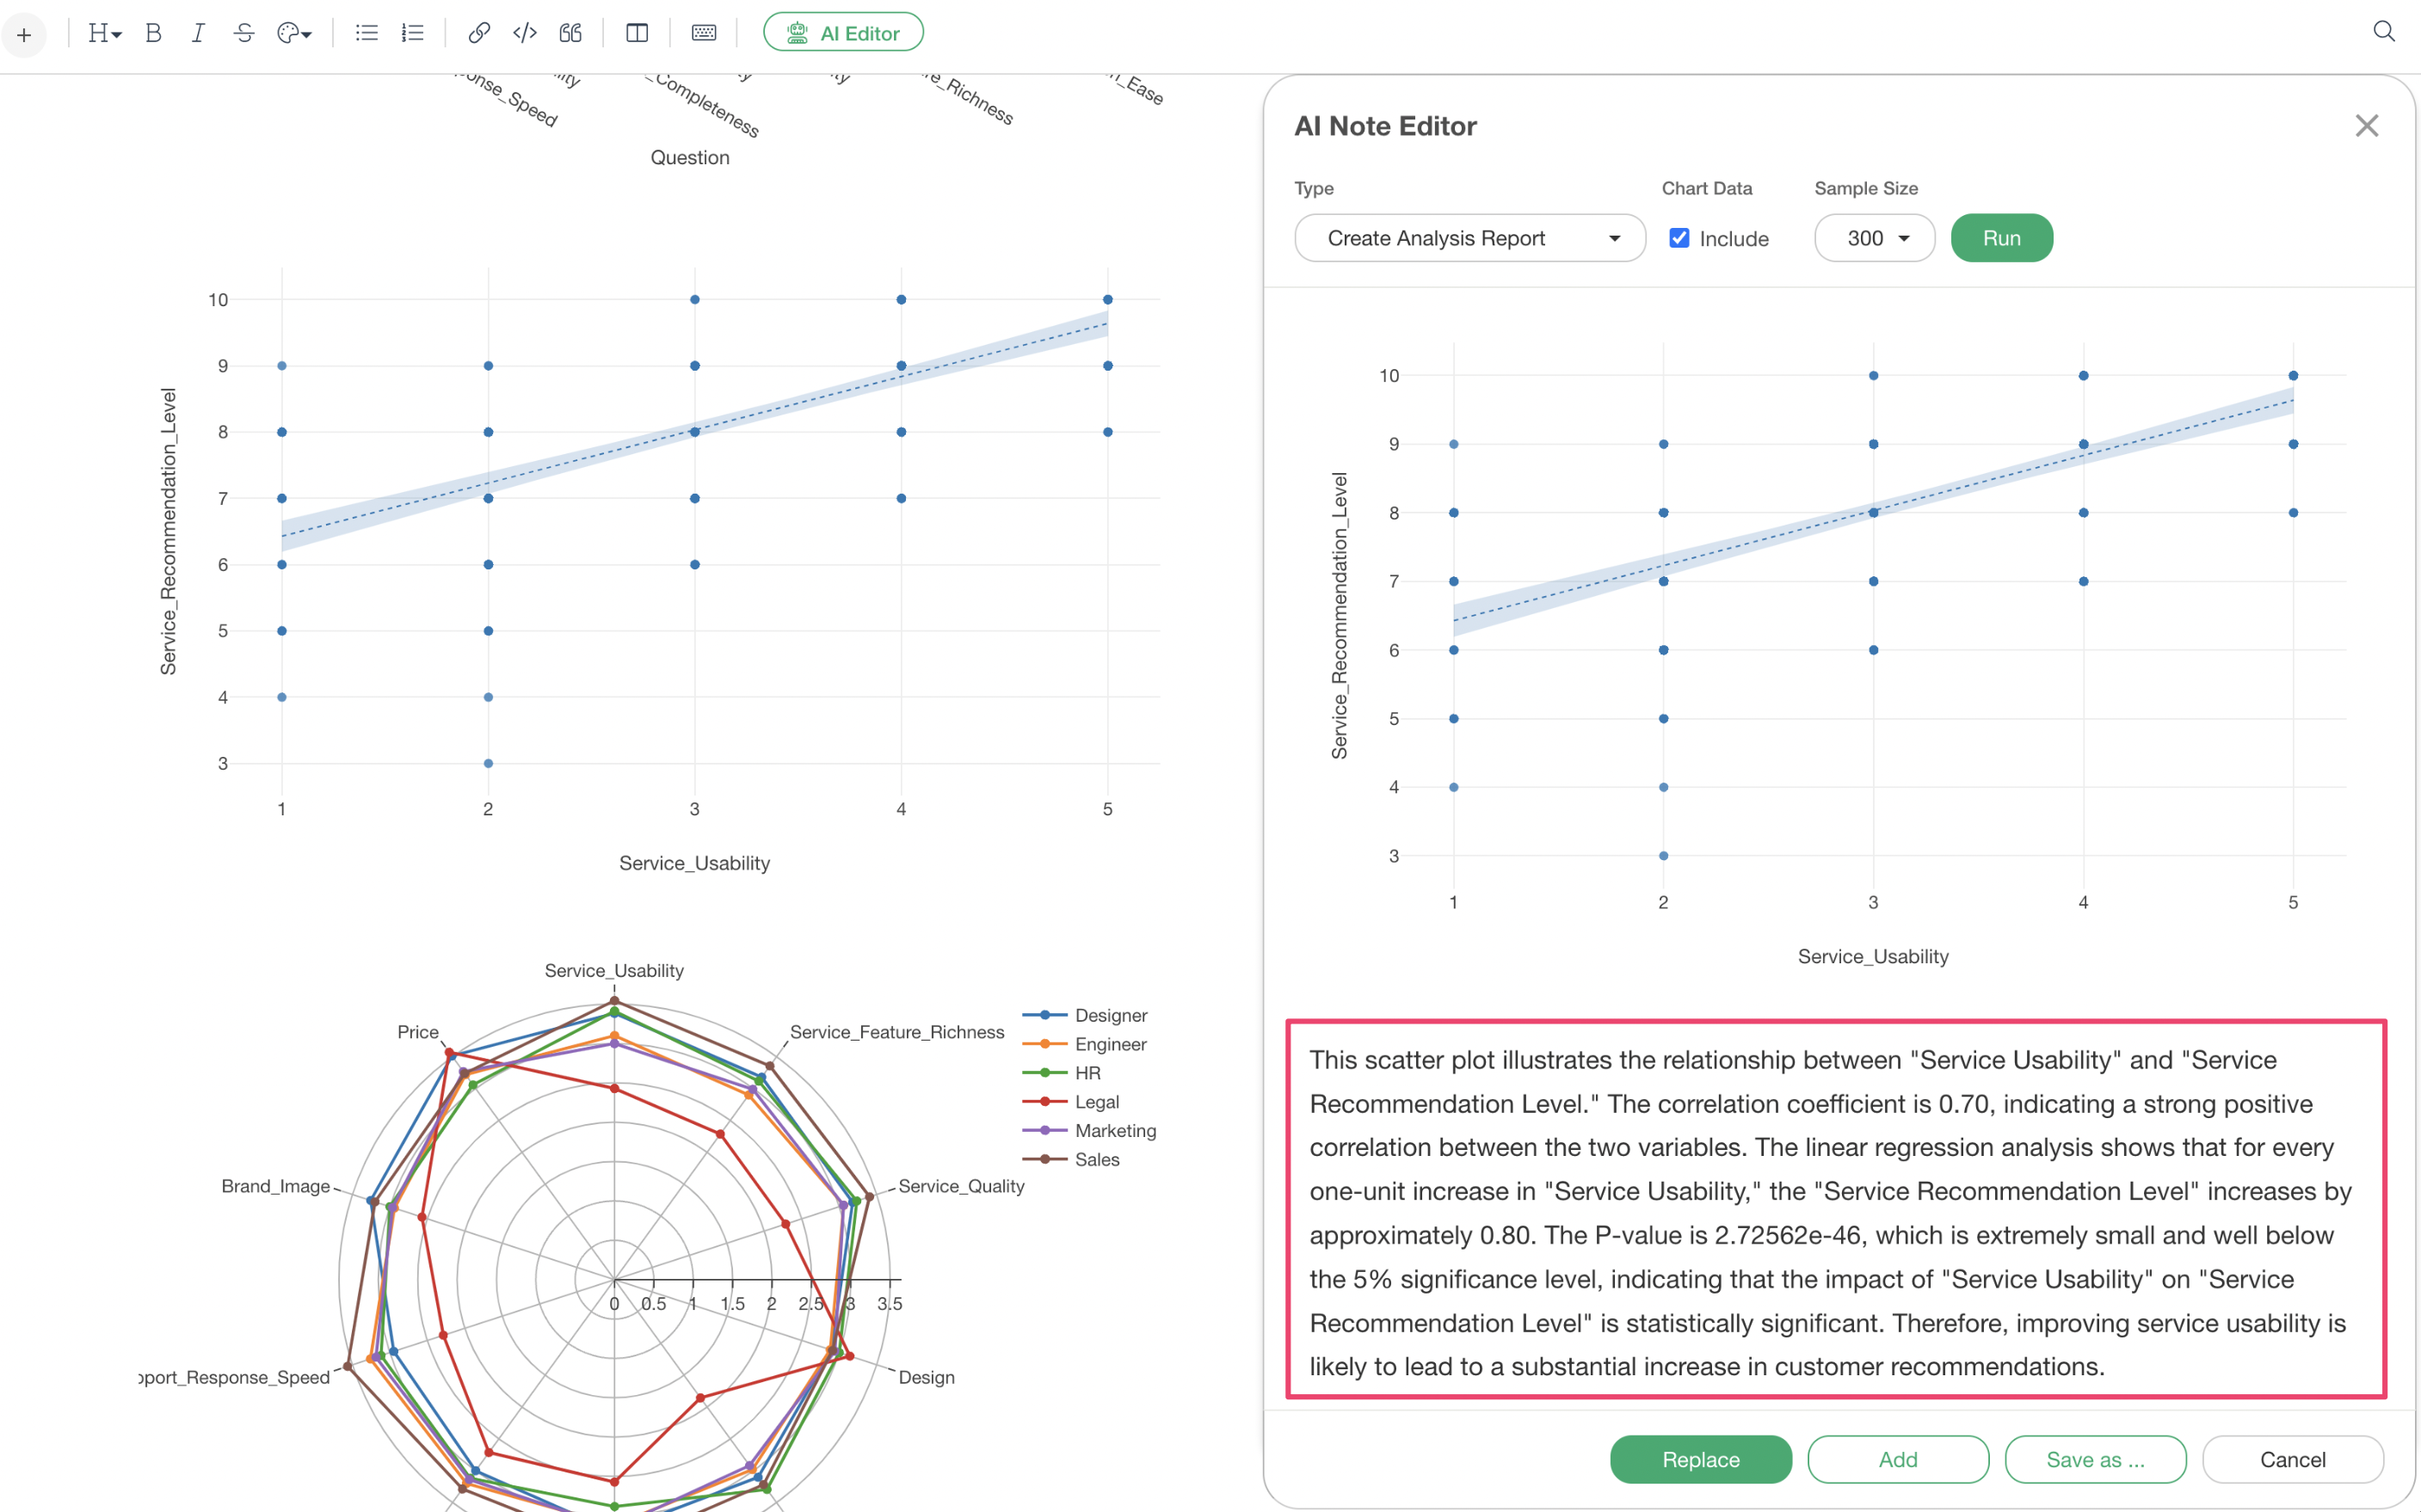Image resolution: width=2421 pixels, height=1512 pixels.
Task: Insert a bulleted list
Action: (366, 33)
